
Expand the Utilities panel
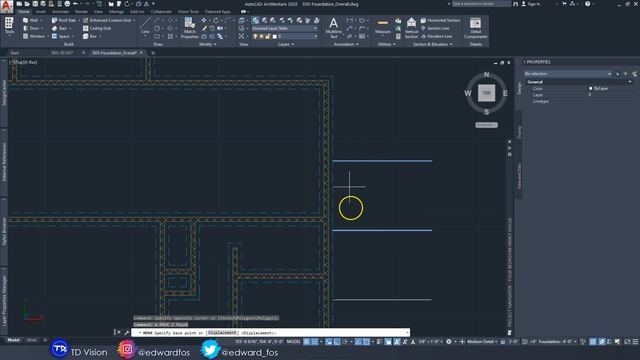(386, 44)
